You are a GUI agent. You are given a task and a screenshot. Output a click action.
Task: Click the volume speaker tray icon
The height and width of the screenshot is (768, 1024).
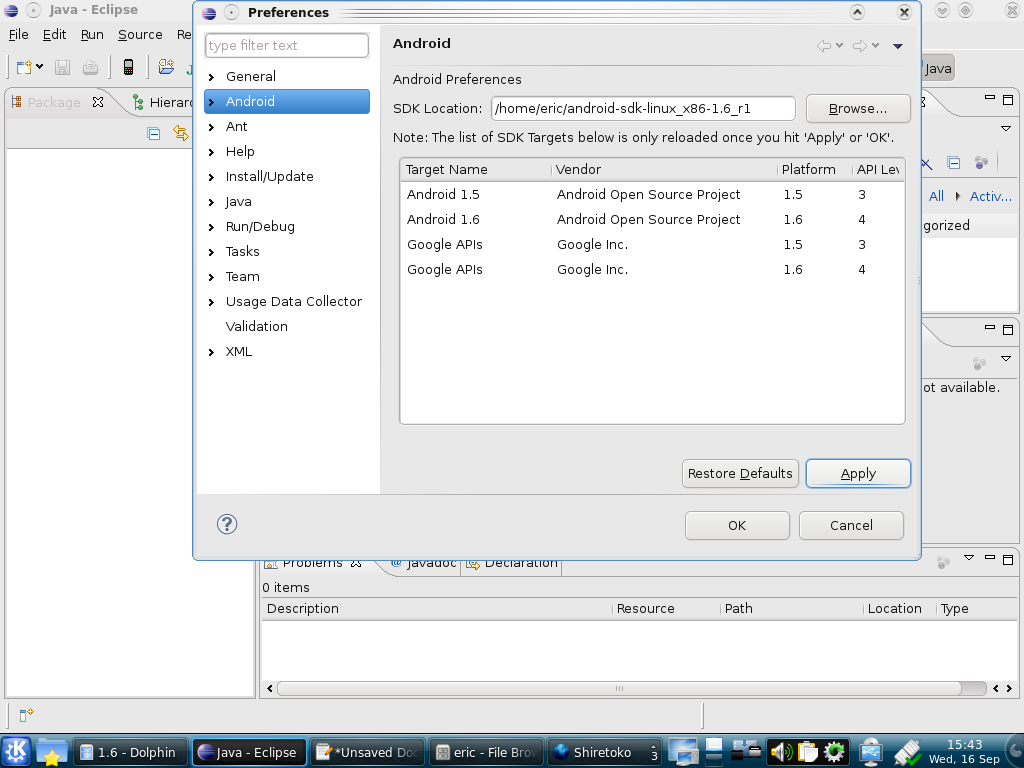[x=780, y=752]
